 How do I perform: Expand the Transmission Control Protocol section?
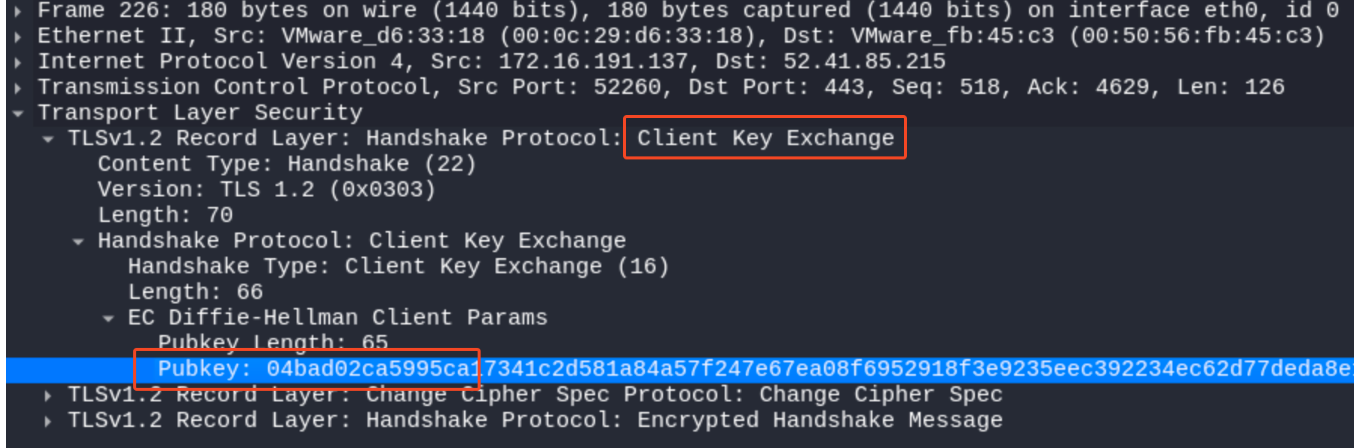pos(16,87)
